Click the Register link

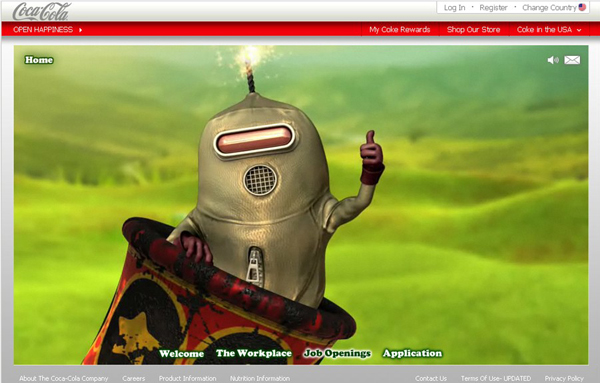[x=493, y=8]
